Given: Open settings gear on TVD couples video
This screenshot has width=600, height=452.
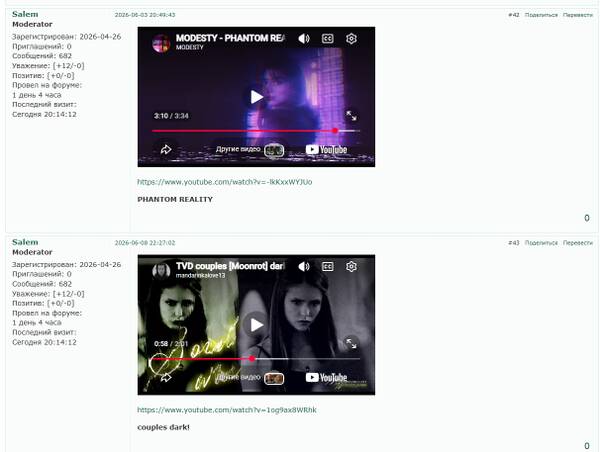Looking at the screenshot, I should tap(351, 266).
